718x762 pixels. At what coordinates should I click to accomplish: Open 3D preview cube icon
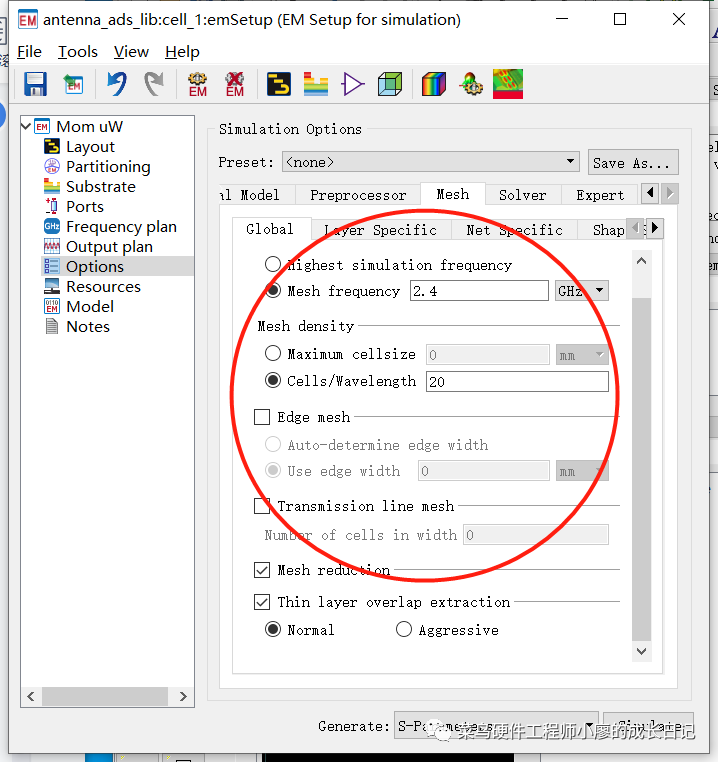pos(390,85)
